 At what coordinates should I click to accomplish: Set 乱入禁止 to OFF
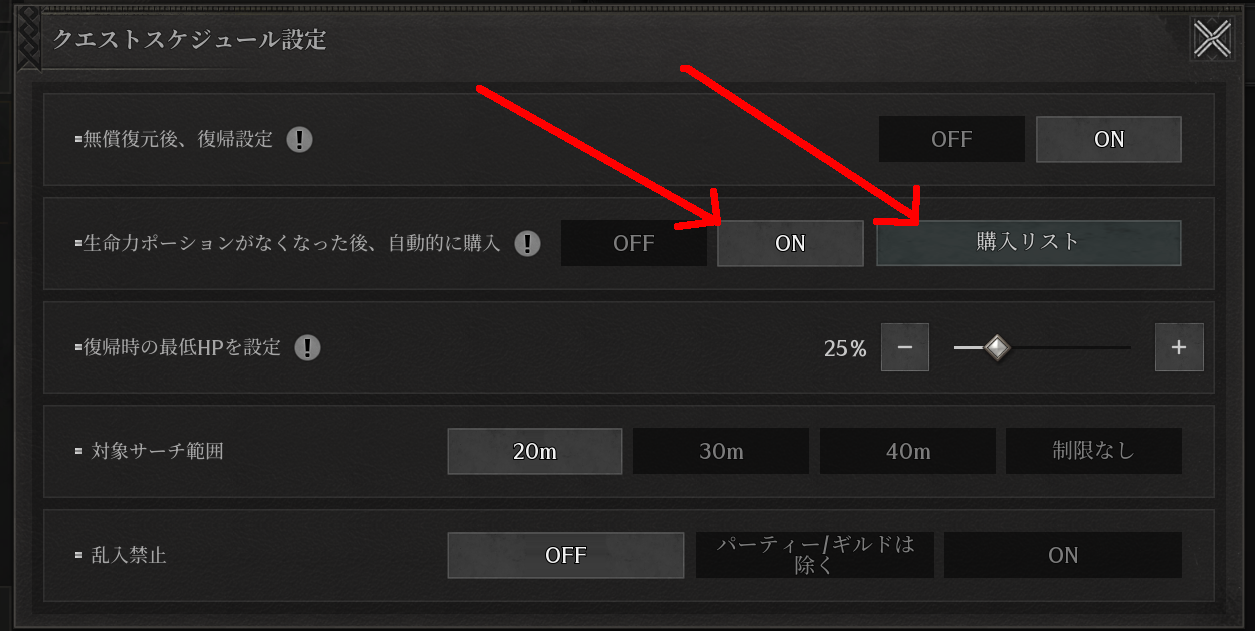(566, 555)
